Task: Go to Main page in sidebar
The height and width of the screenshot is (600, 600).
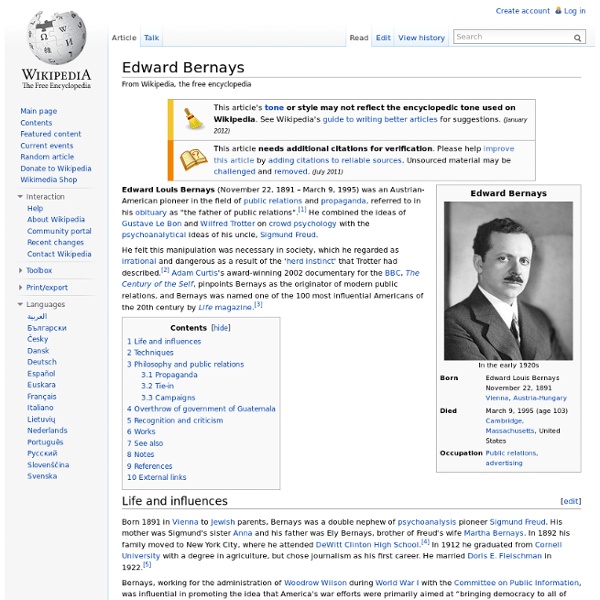Action: pos(39,111)
